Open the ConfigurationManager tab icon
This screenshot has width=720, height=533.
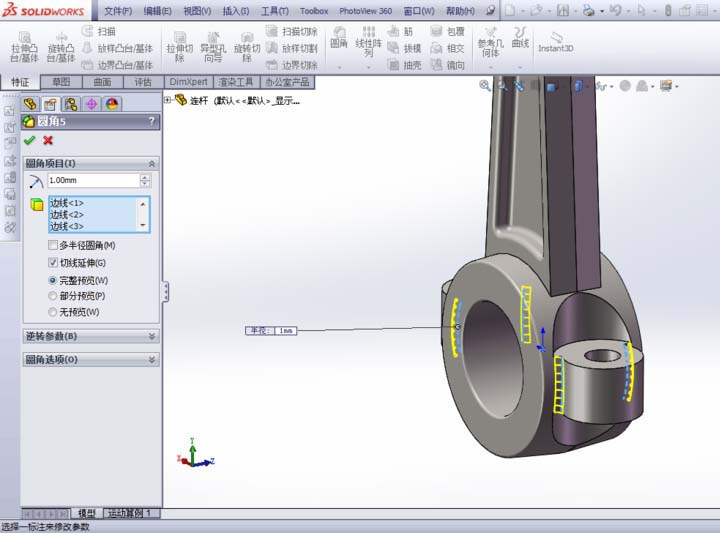[71, 104]
